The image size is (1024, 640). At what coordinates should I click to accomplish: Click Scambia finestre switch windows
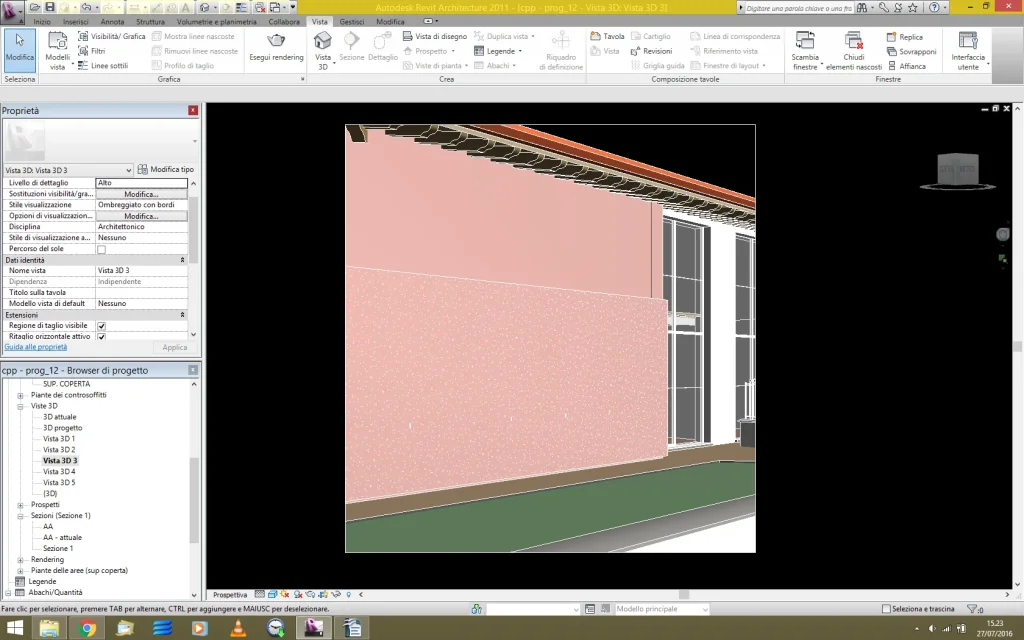coord(805,50)
